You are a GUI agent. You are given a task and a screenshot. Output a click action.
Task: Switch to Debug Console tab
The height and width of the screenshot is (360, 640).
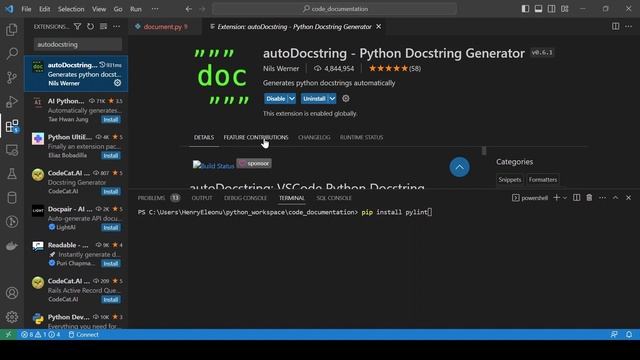coord(245,198)
